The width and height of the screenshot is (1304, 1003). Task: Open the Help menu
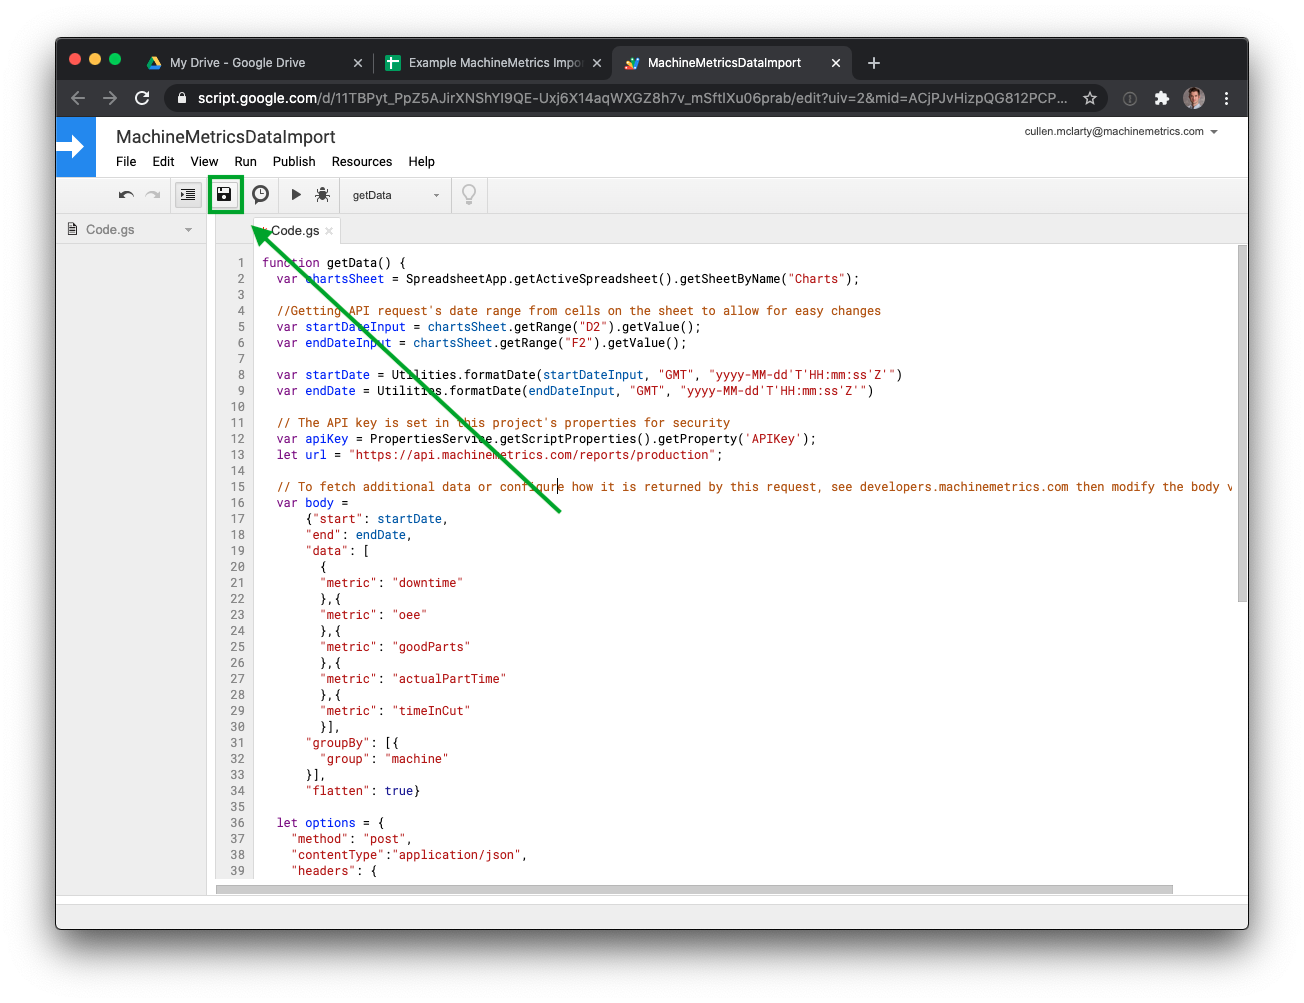[421, 161]
